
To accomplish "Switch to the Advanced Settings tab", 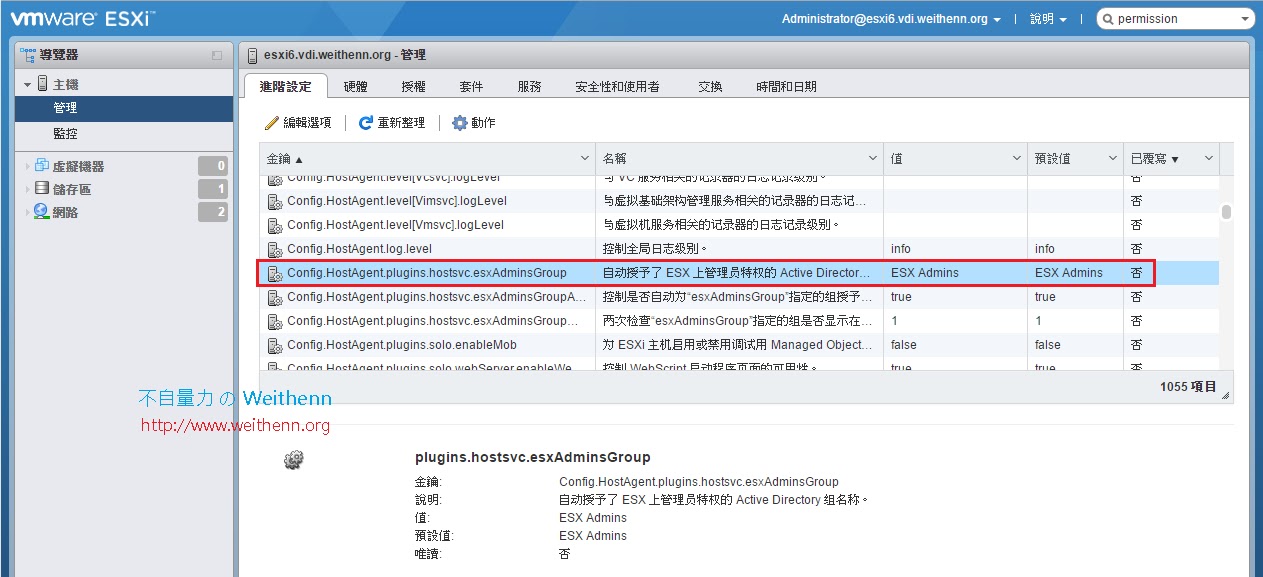I will coord(285,86).
